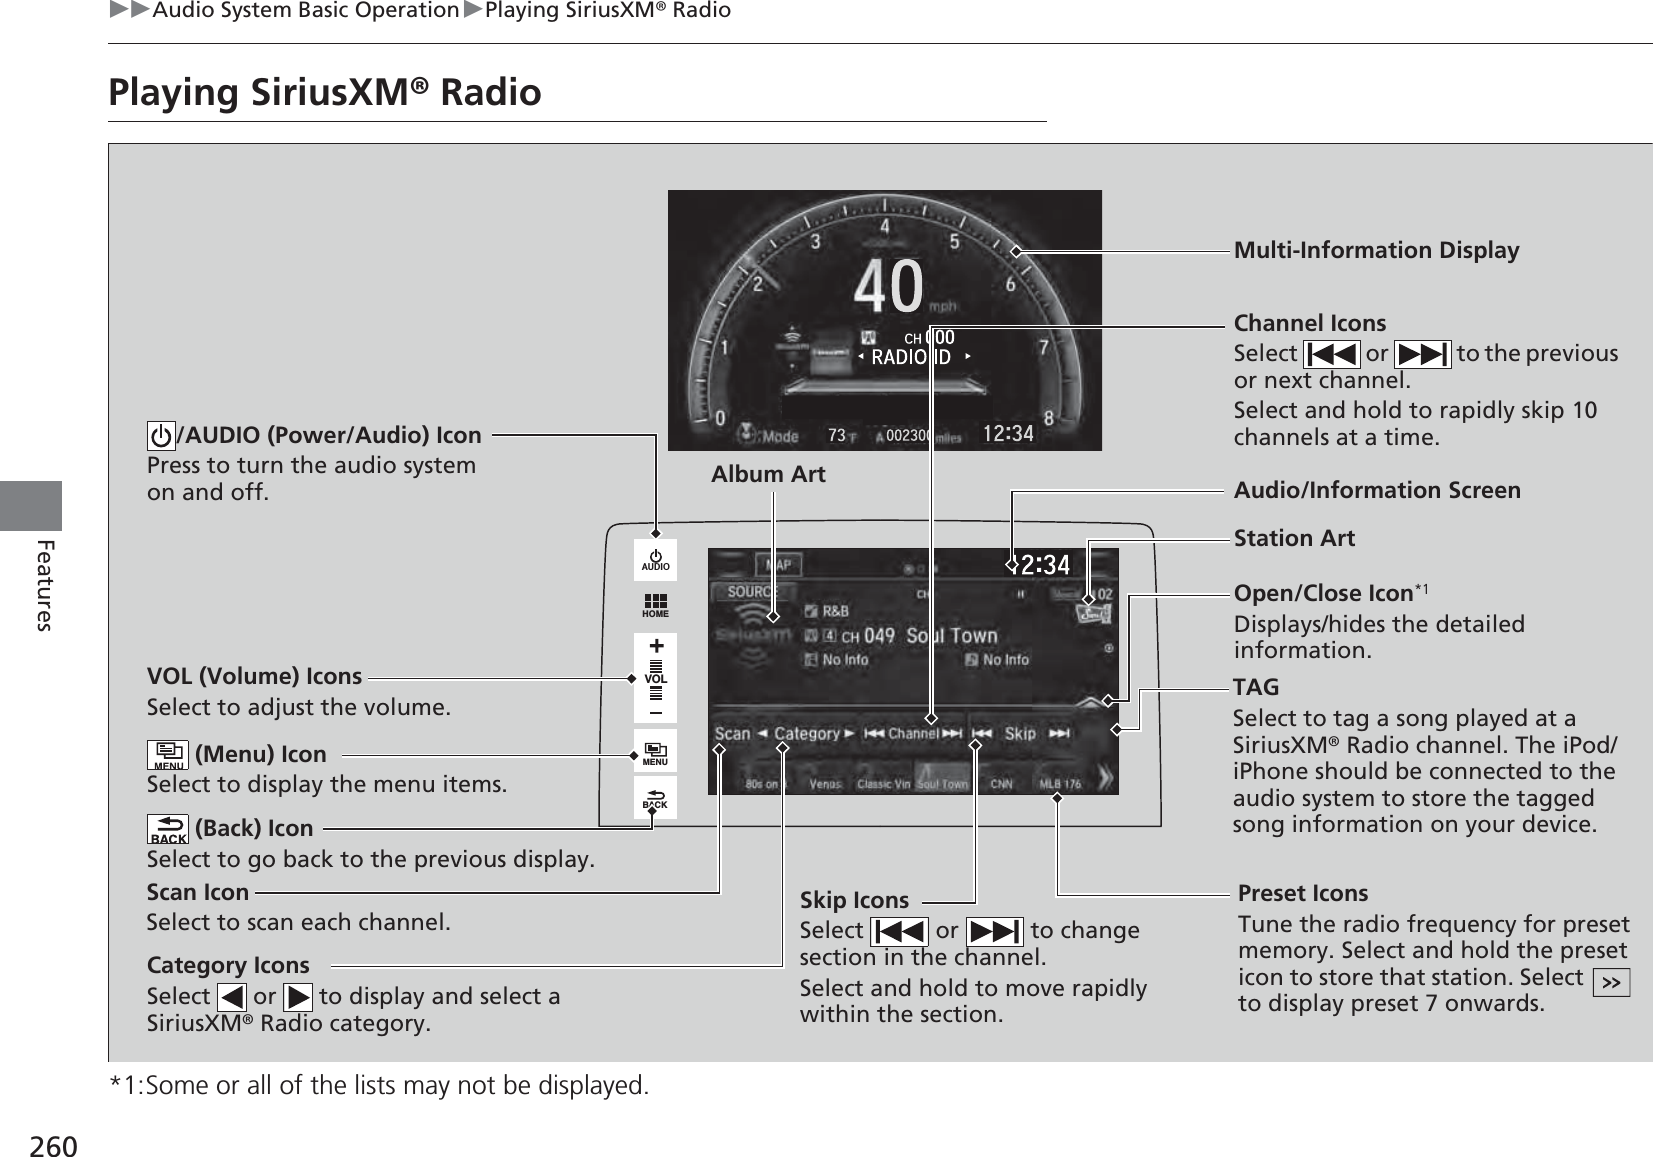Tap the Scan icon
The image size is (1653, 1157).
[x=731, y=733]
